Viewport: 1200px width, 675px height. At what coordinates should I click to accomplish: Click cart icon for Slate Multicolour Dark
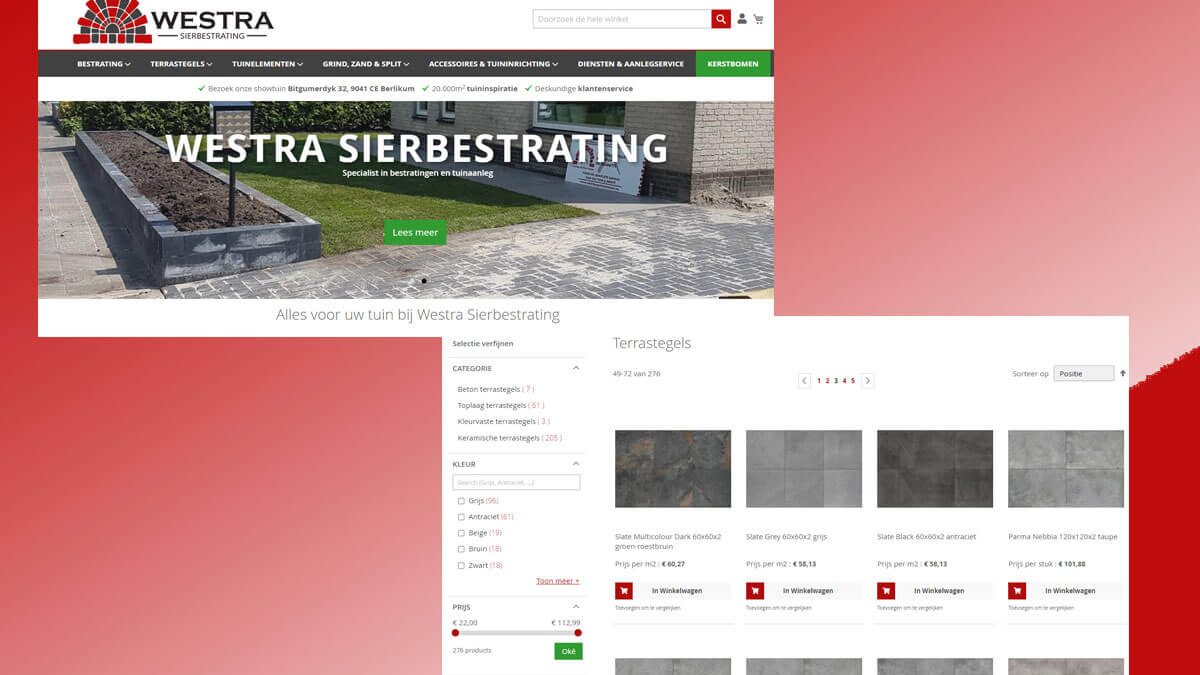coord(624,591)
